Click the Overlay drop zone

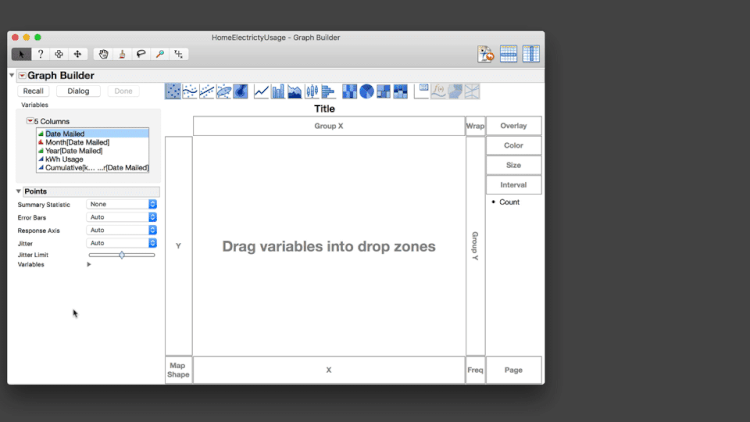point(514,126)
